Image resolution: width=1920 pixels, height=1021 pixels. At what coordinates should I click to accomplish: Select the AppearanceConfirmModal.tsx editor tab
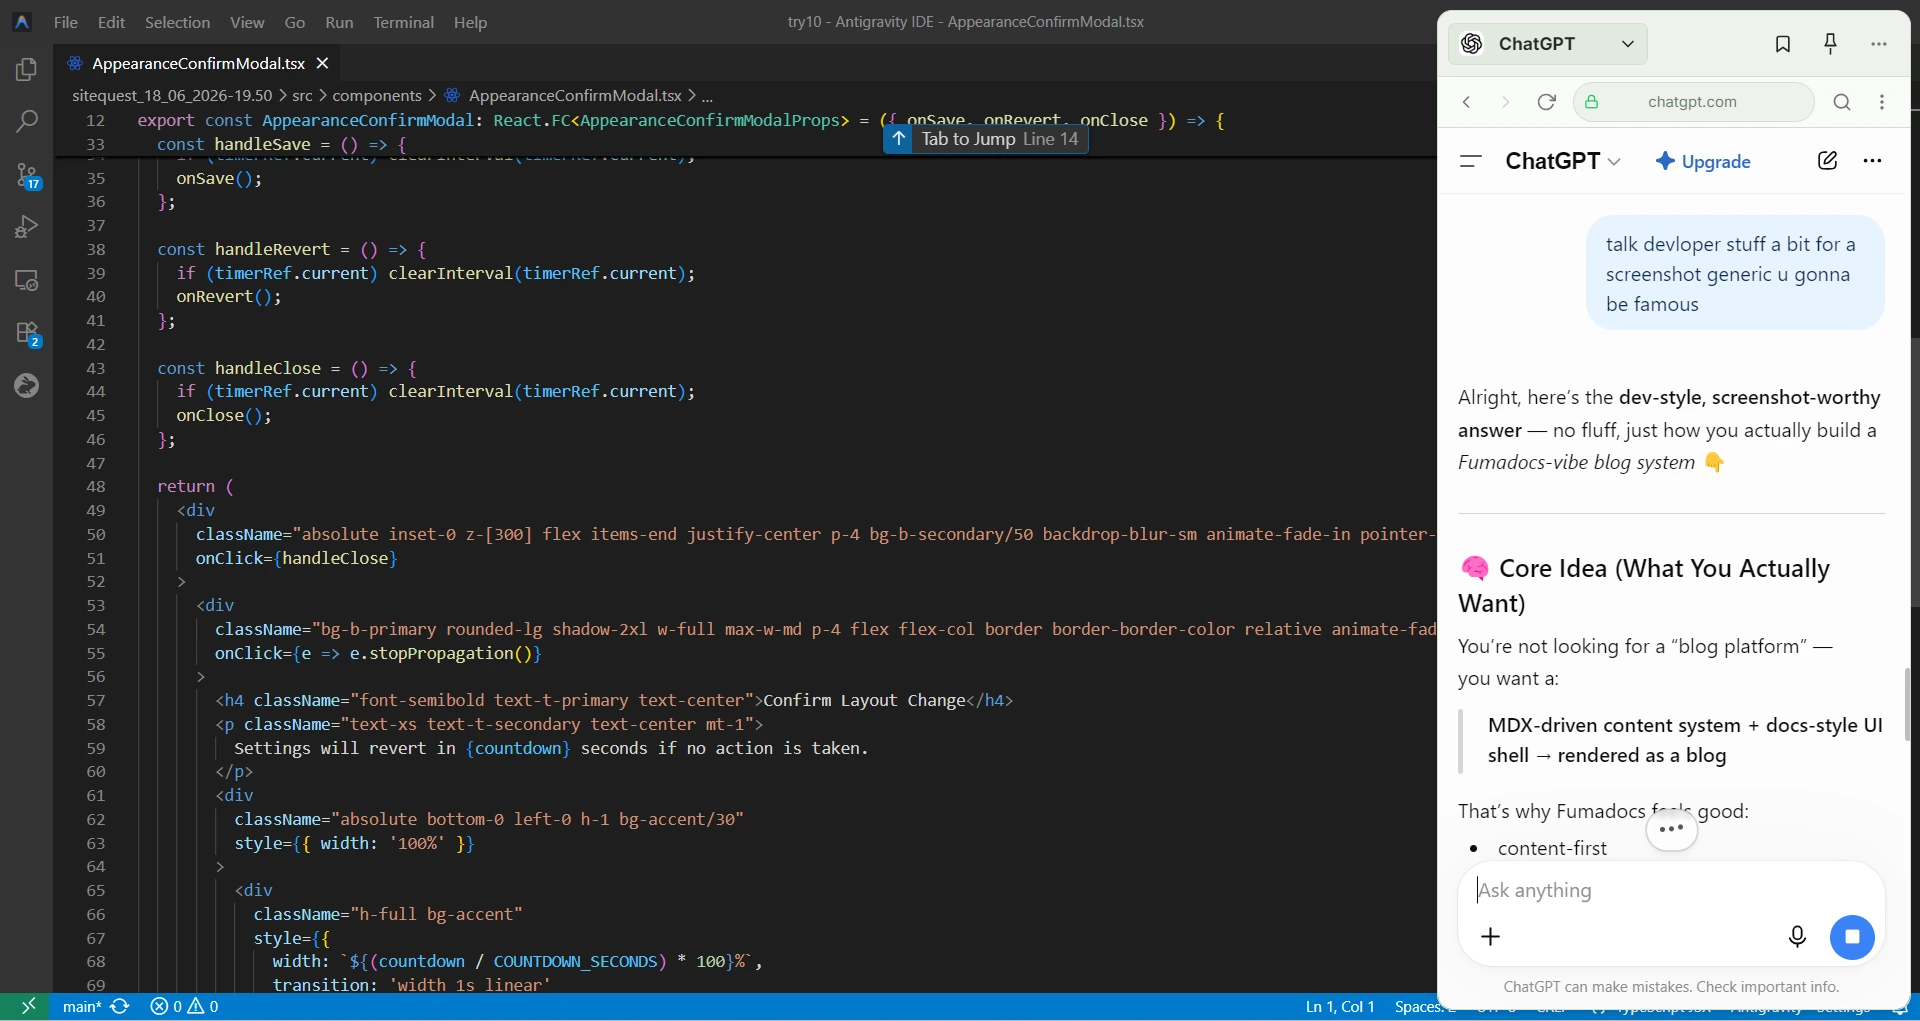pos(198,63)
